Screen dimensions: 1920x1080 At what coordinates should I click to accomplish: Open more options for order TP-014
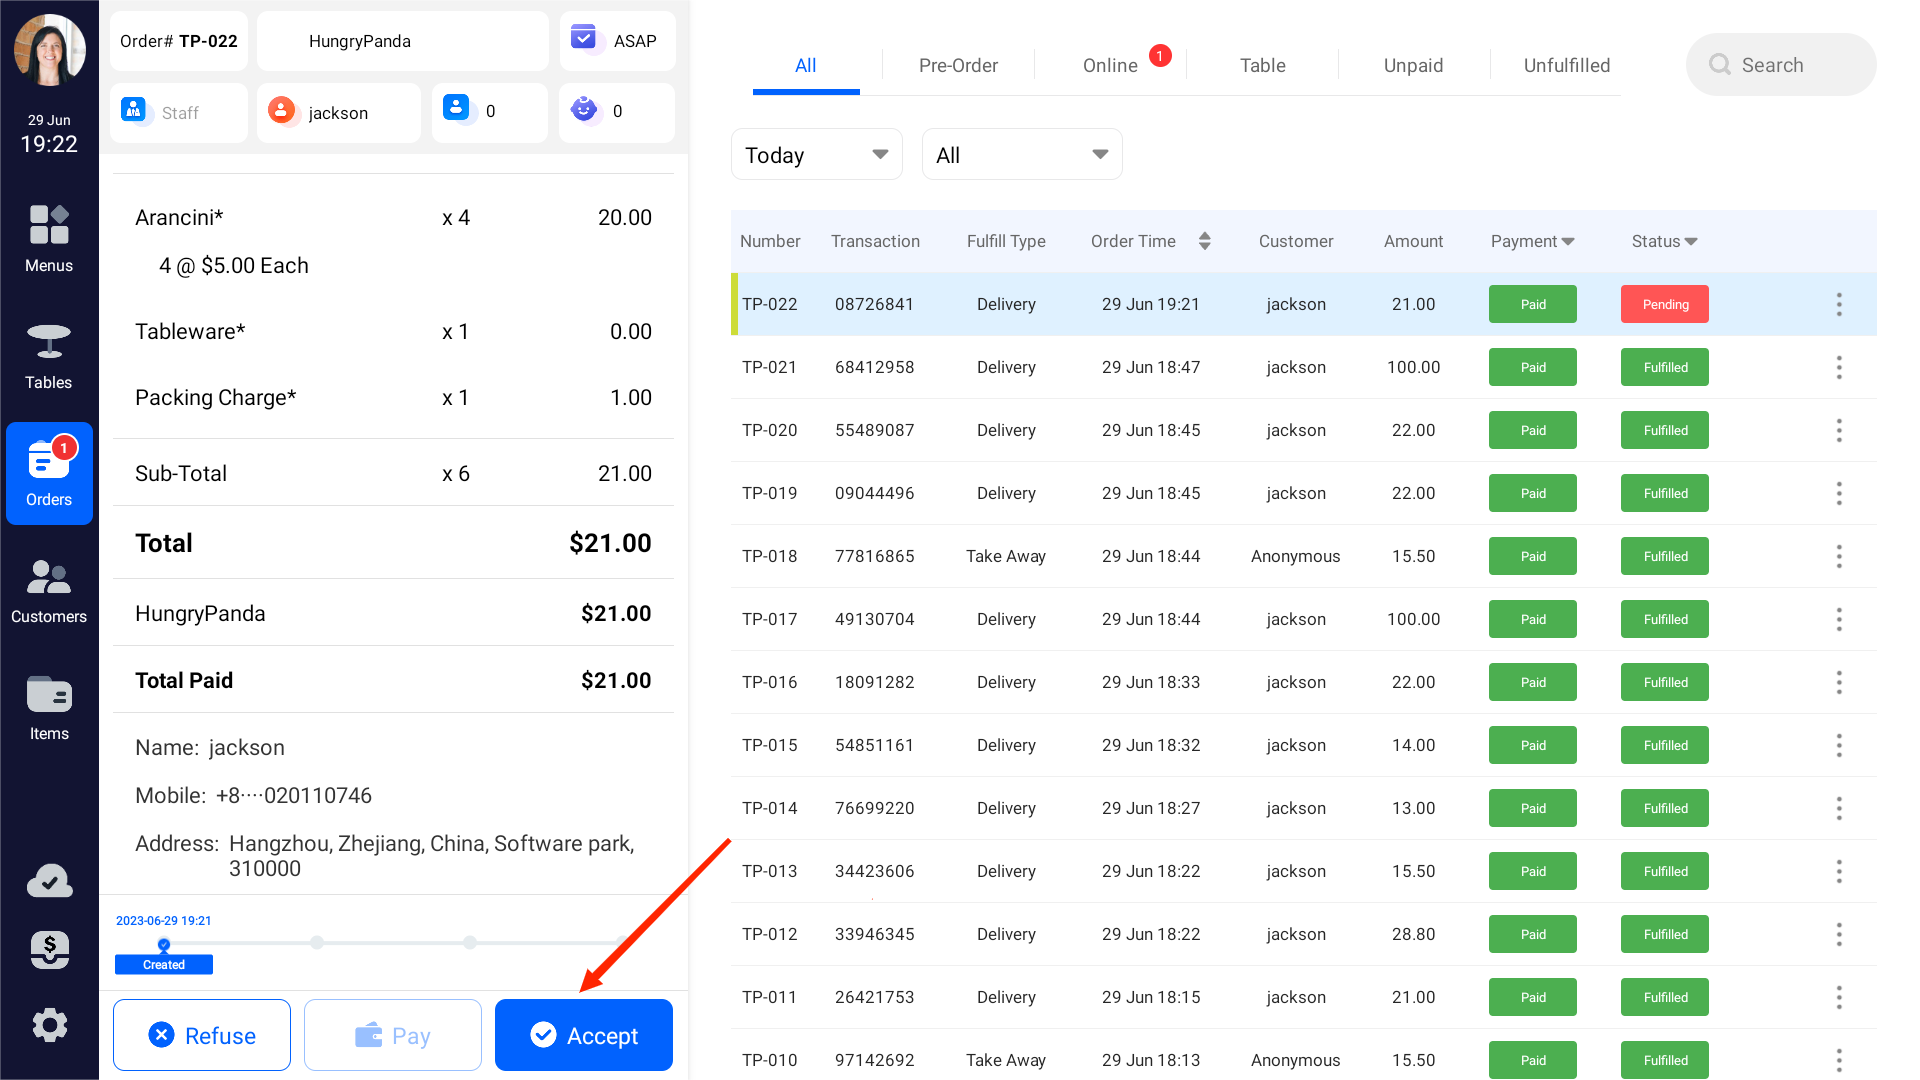1839,808
